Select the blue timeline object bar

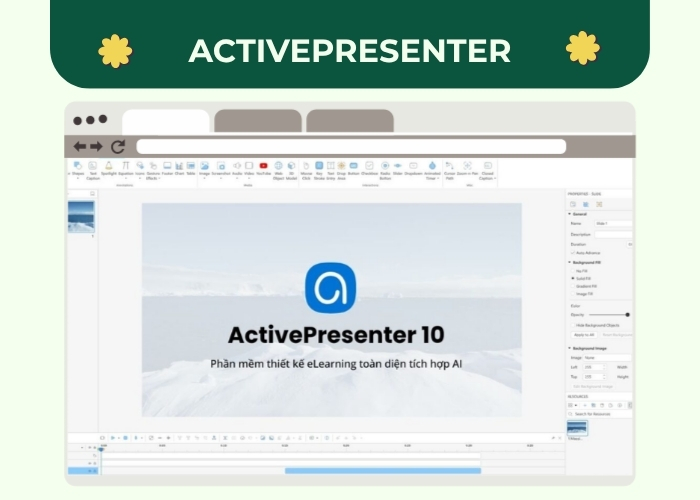[x=383, y=471]
